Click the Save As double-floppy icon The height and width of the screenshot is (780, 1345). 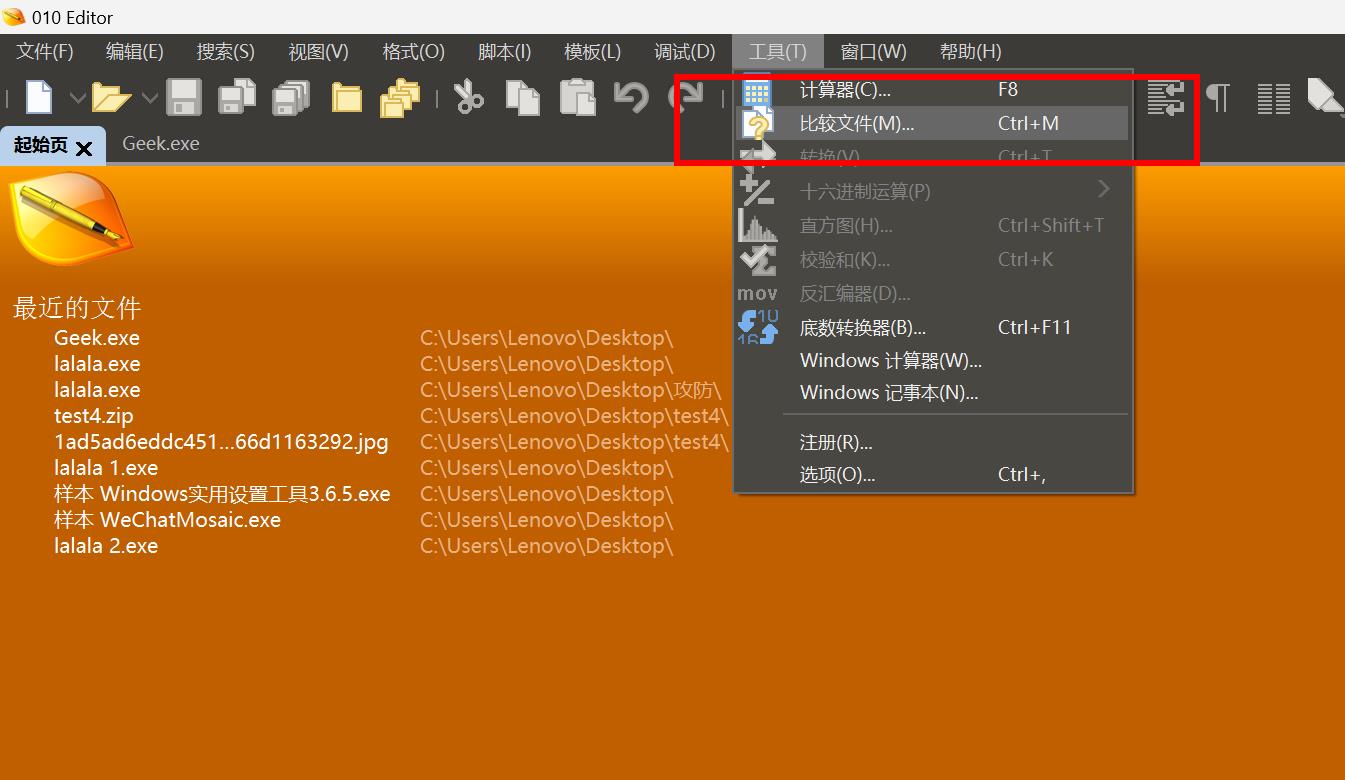pos(237,97)
